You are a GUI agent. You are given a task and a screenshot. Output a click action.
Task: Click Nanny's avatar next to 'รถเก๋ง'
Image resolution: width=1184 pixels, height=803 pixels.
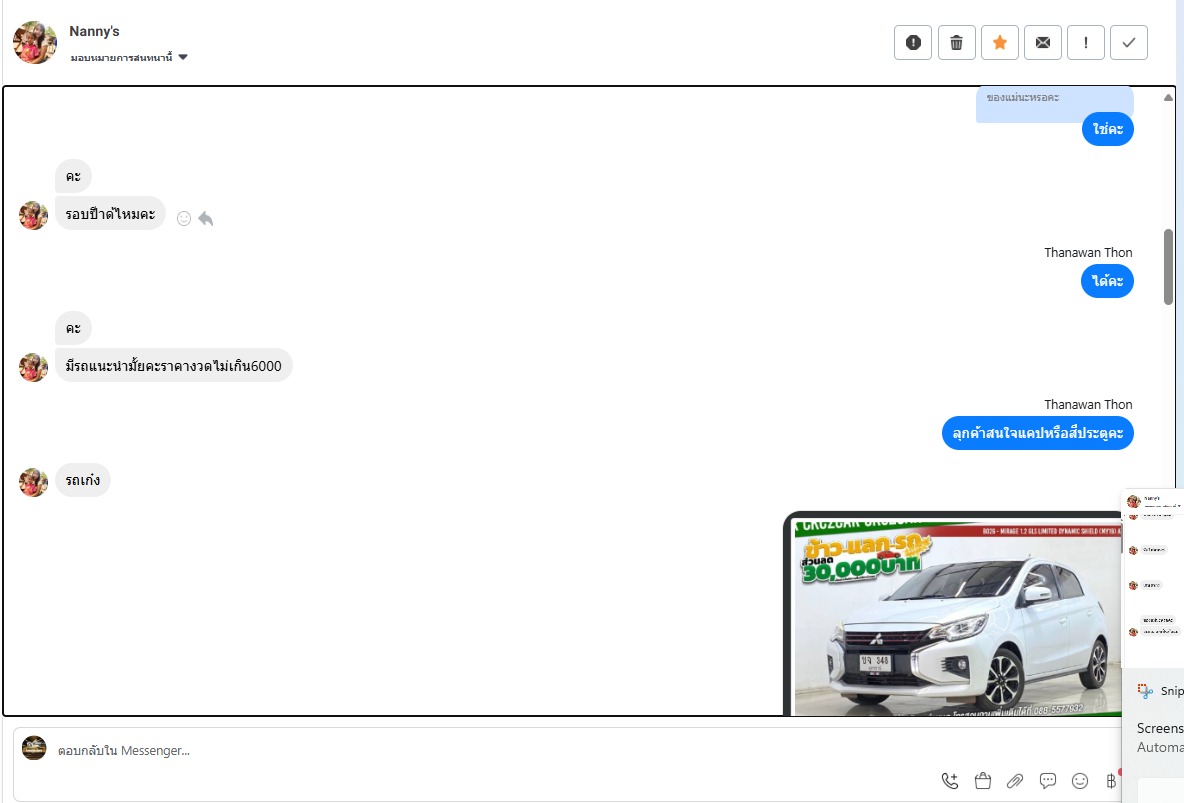pyautogui.click(x=33, y=482)
